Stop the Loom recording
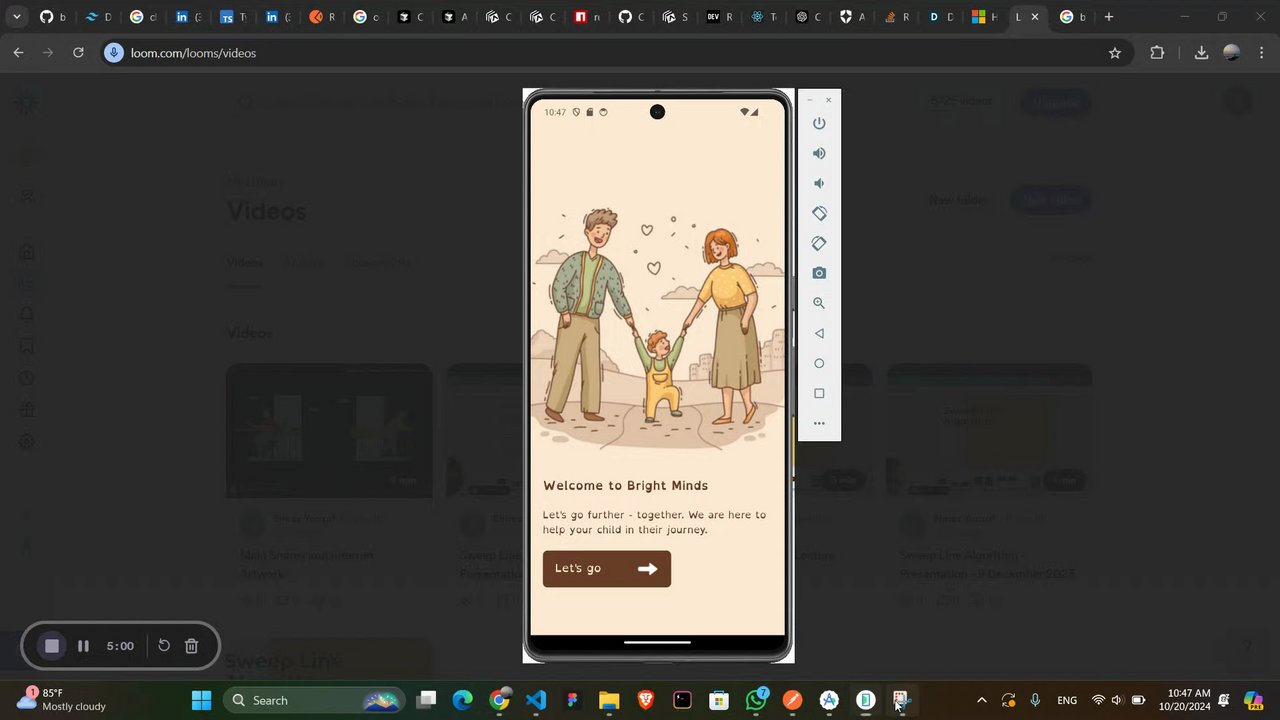The height and width of the screenshot is (720, 1280). 52,646
